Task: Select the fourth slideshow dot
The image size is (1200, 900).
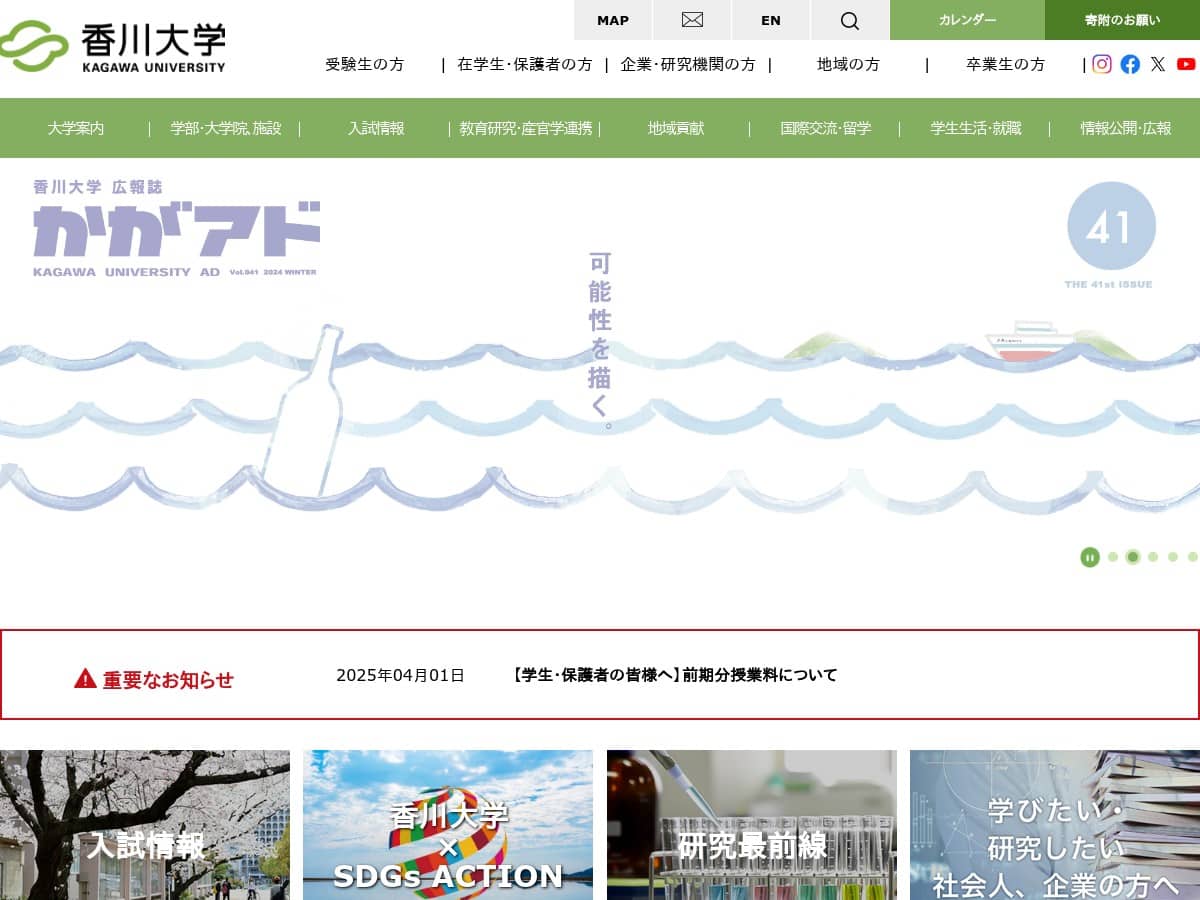Action: pyautogui.click(x=1173, y=557)
